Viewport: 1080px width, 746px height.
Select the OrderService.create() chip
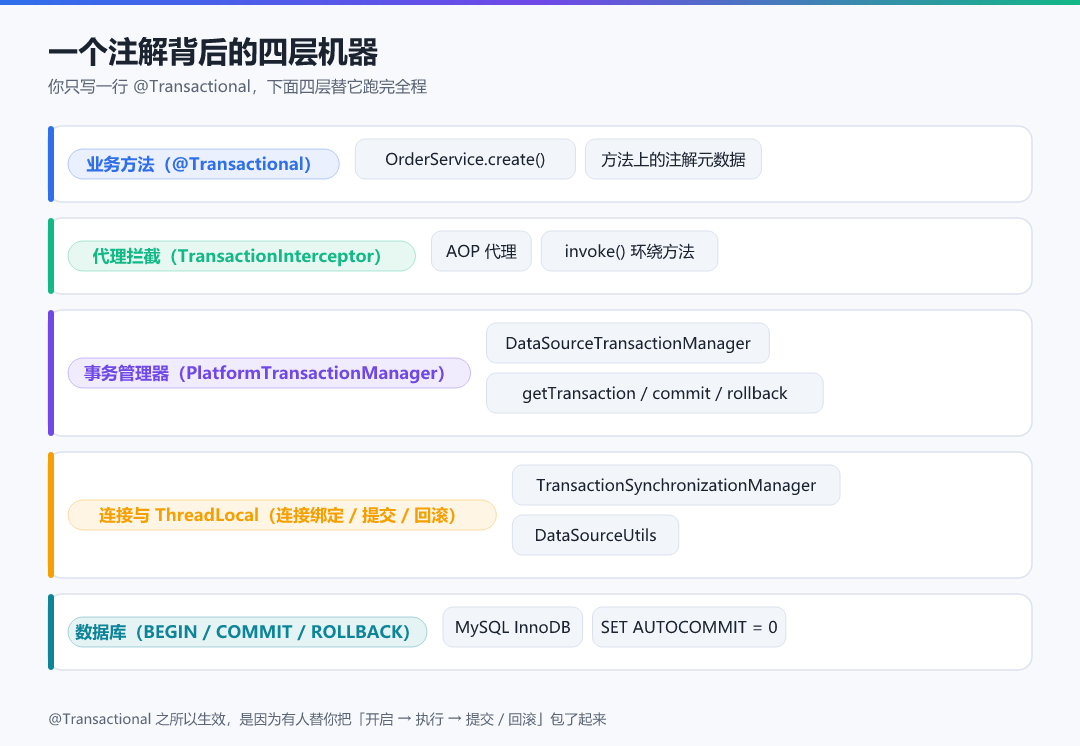click(x=465, y=159)
